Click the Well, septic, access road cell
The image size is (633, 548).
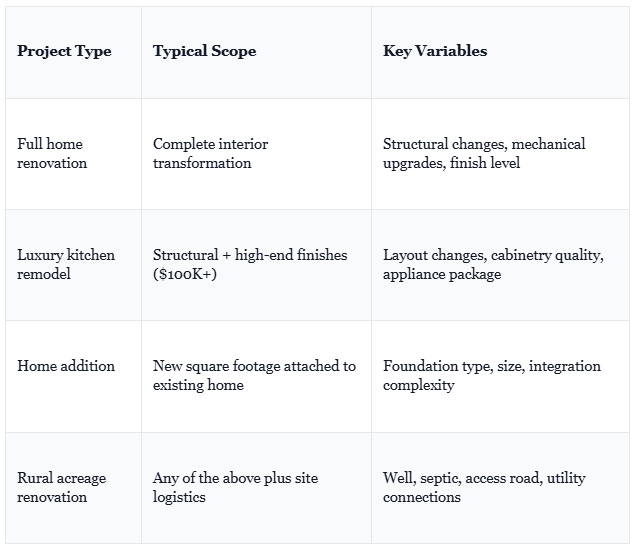(500, 488)
